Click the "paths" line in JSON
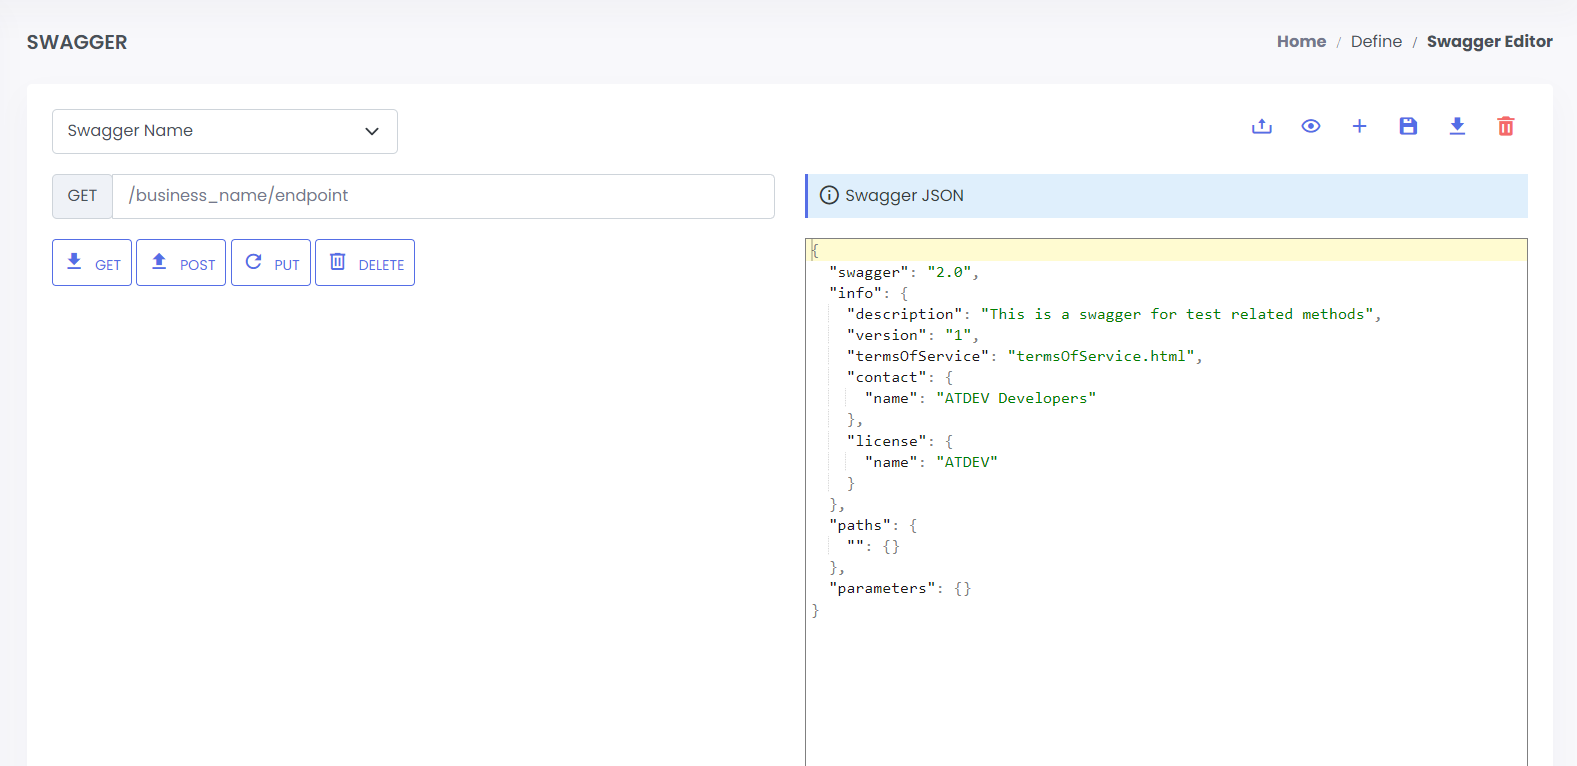This screenshot has height=766, width=1577. (x=873, y=525)
